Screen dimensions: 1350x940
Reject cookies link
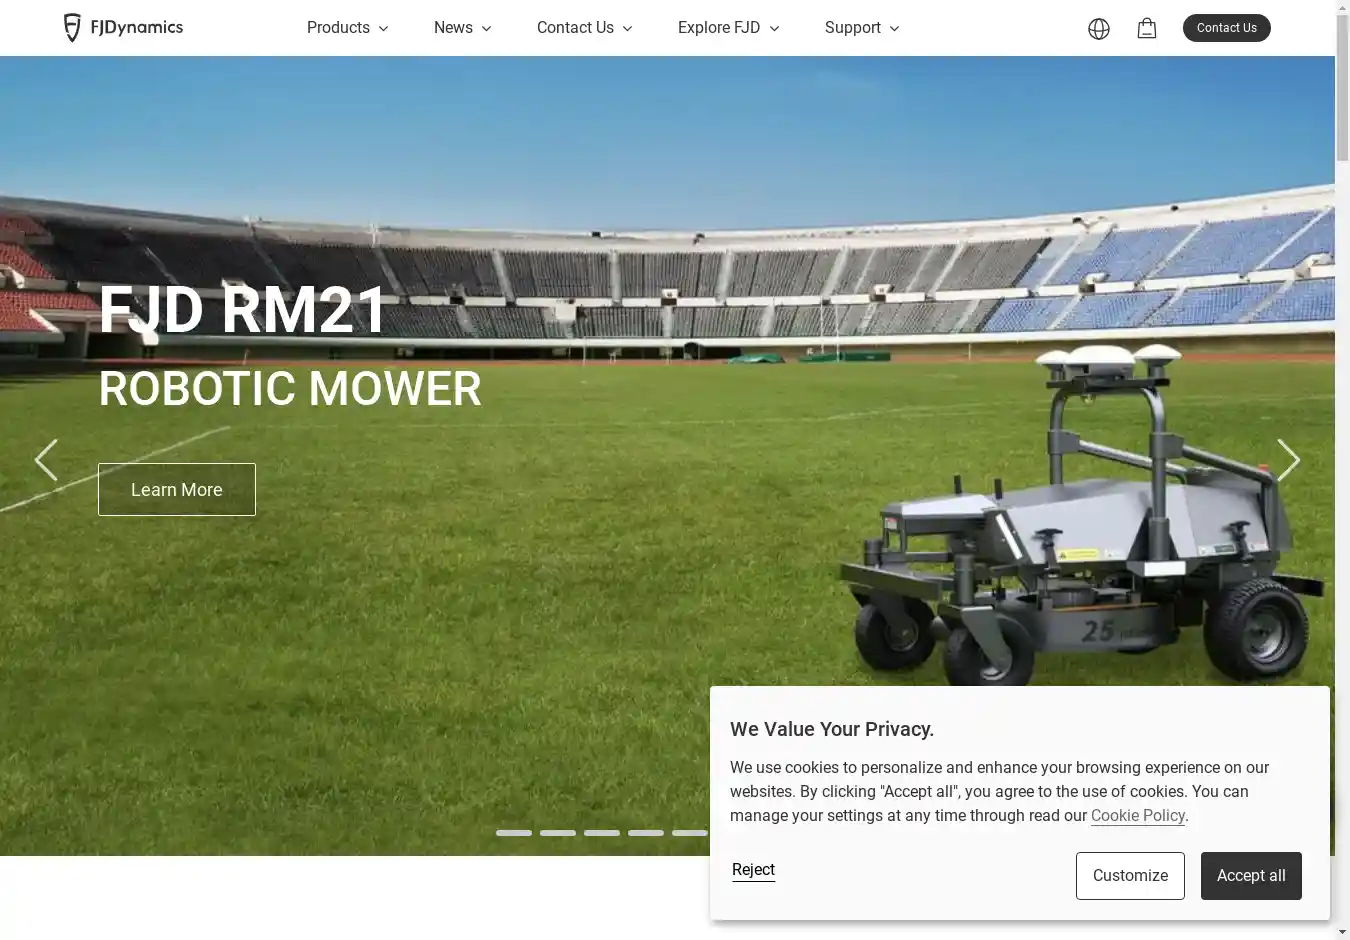(753, 870)
